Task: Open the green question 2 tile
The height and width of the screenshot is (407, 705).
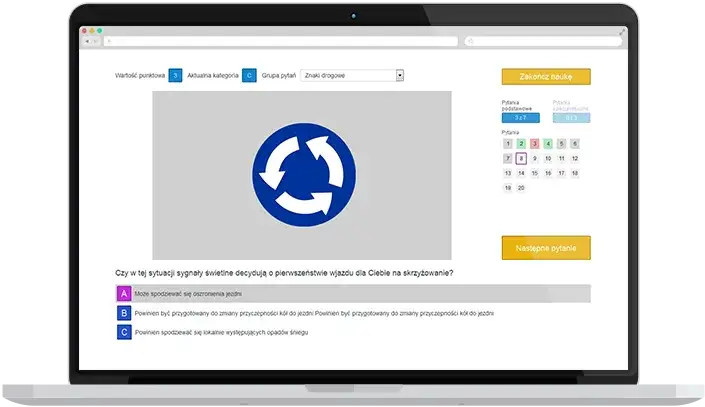Action: click(521, 144)
